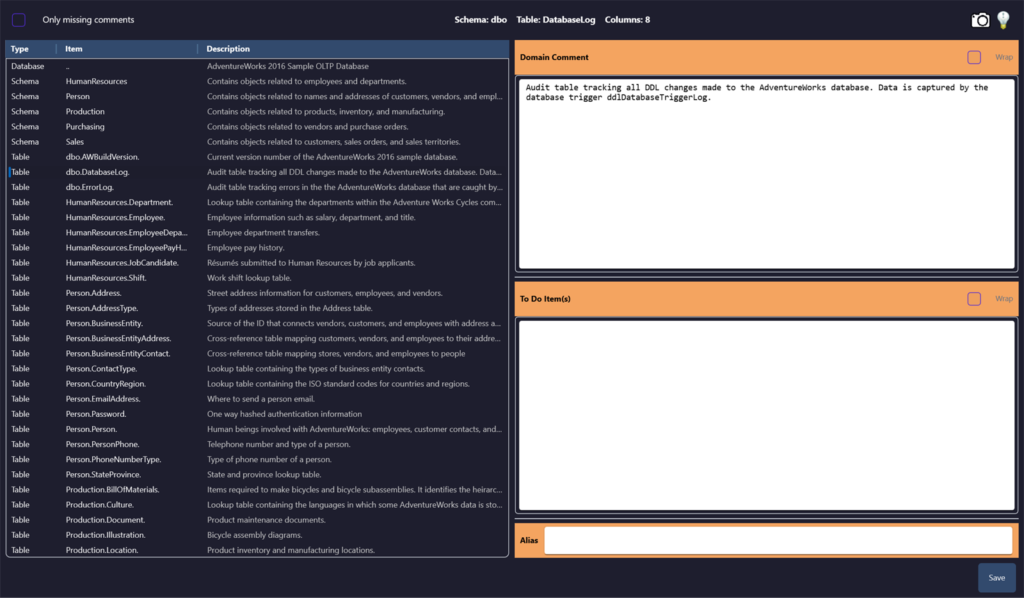Click the lightbulb hint icon
Screen dimensions: 1024x598
1004,20
